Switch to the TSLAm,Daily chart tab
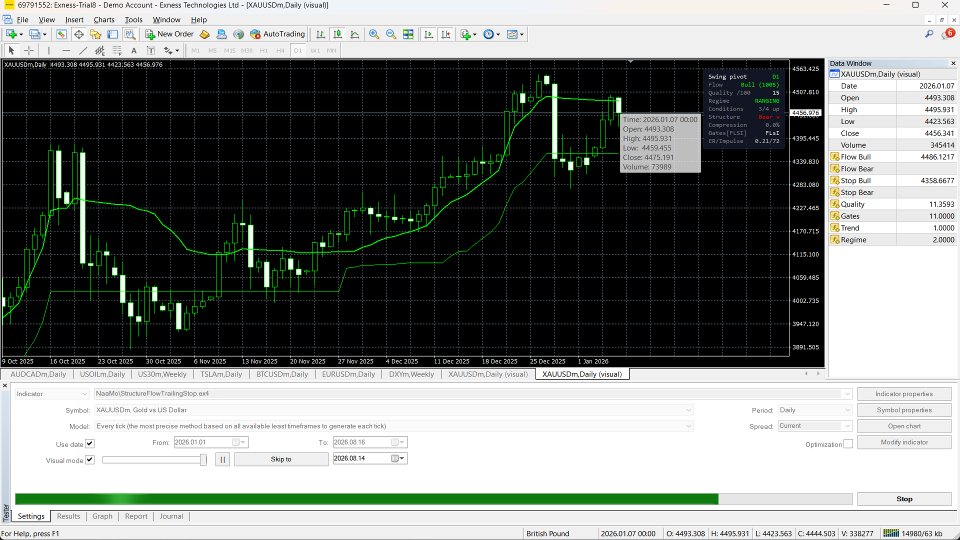This screenshot has height=540, width=960. 221,374
